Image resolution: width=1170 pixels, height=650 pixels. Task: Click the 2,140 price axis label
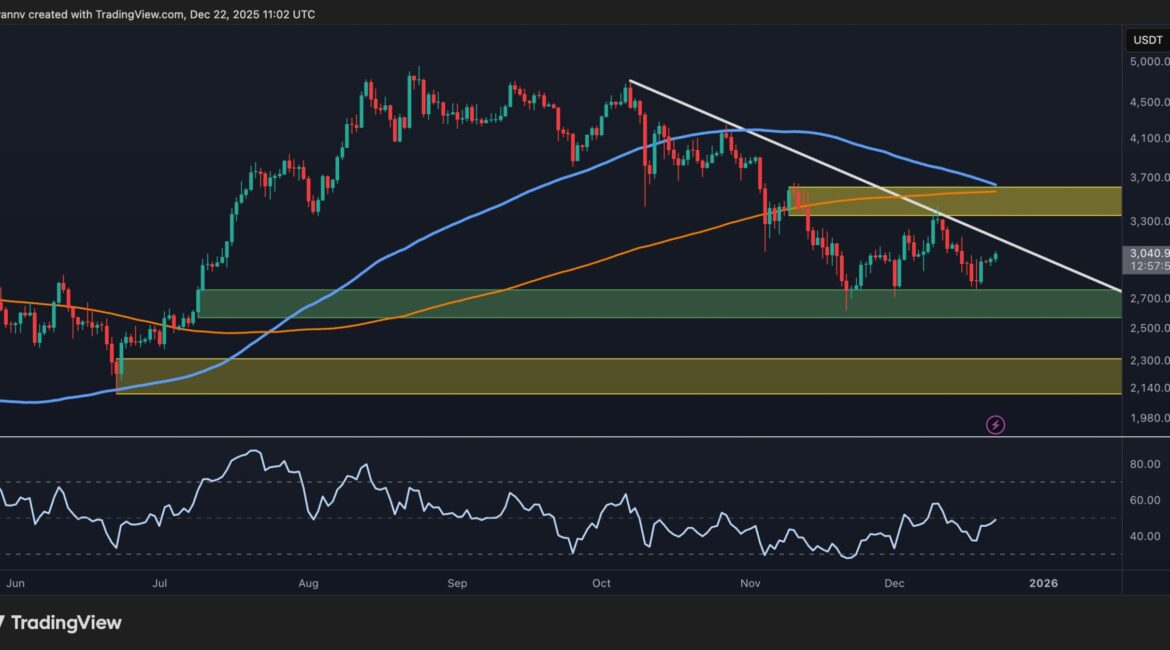tap(1144, 388)
